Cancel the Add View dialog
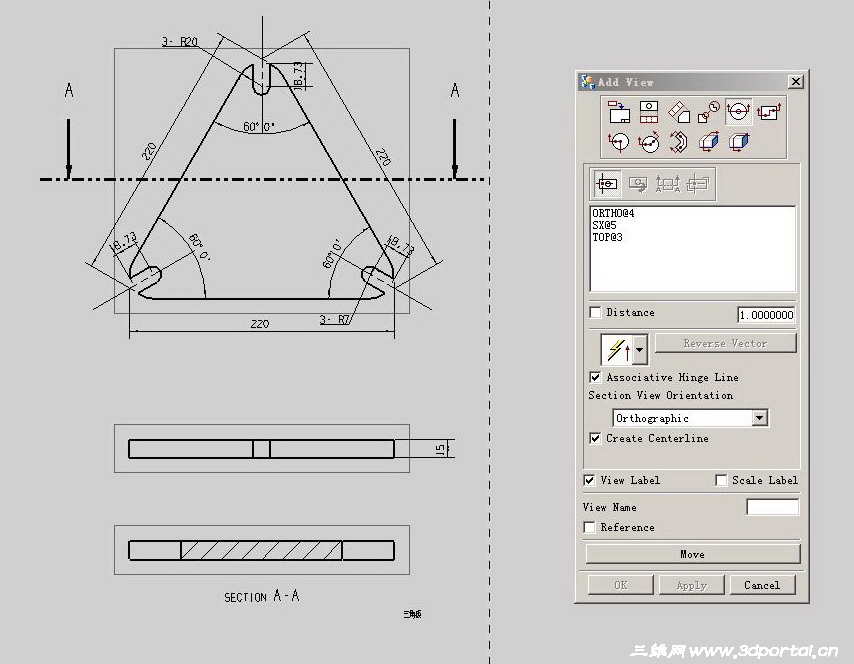The image size is (854, 664). [762, 586]
